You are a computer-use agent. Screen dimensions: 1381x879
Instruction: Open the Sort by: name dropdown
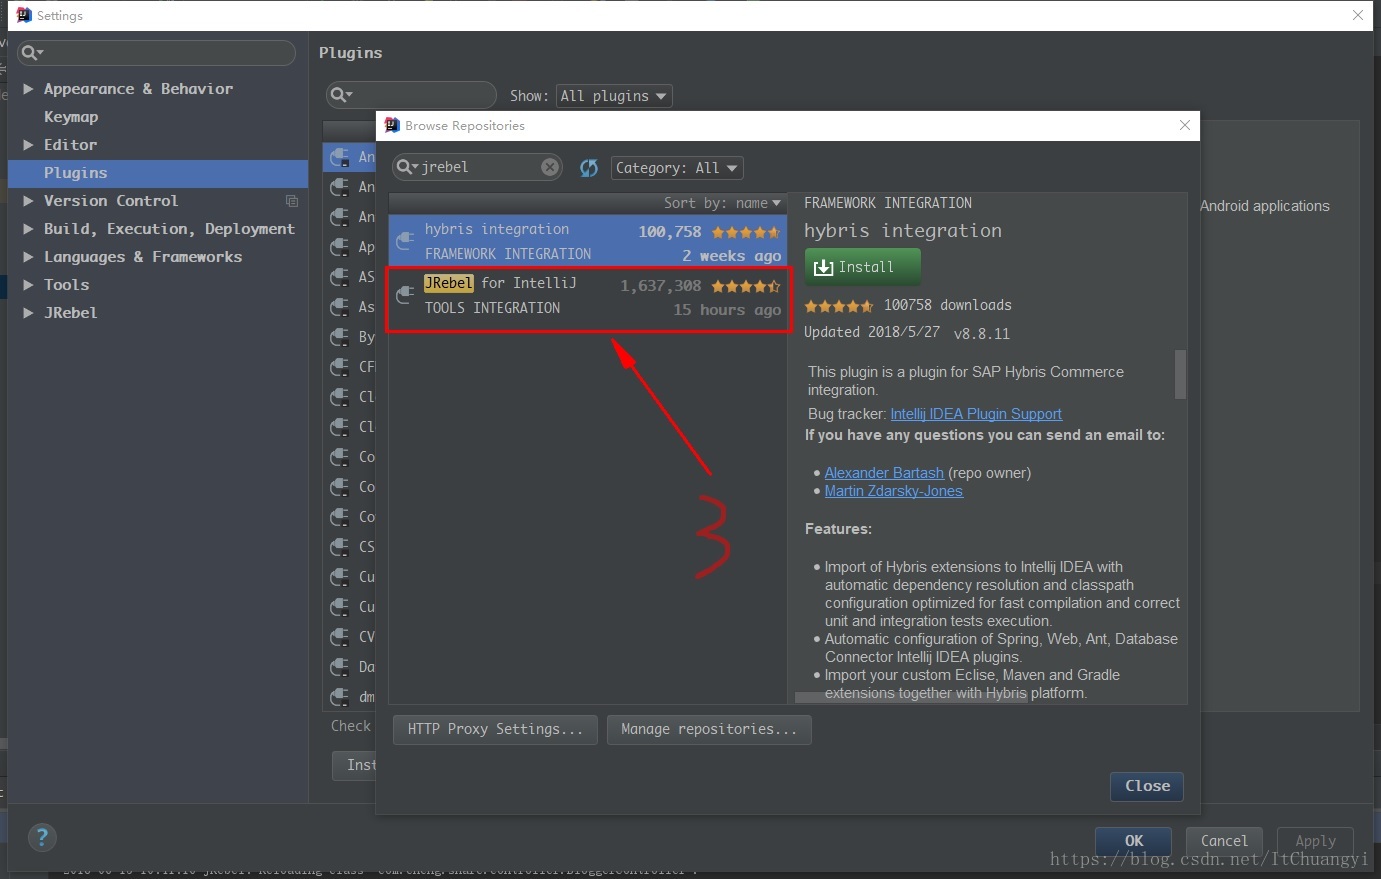[722, 203]
